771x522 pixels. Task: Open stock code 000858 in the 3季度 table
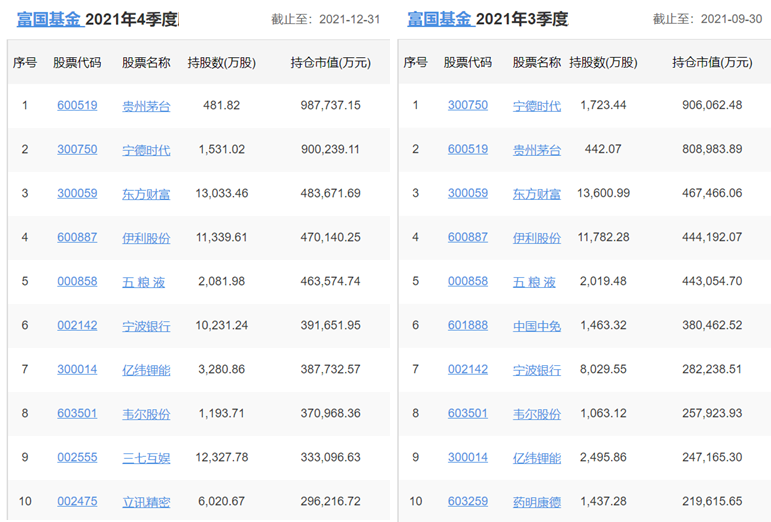click(468, 281)
